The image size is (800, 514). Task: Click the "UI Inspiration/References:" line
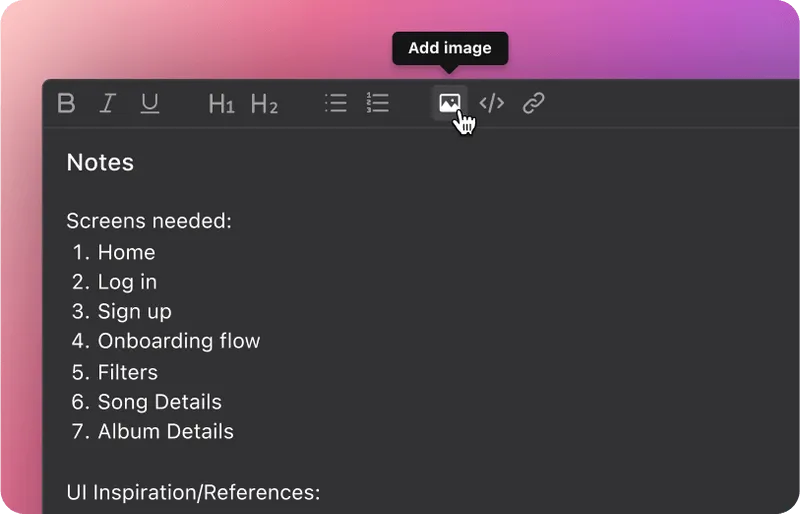(x=193, y=492)
